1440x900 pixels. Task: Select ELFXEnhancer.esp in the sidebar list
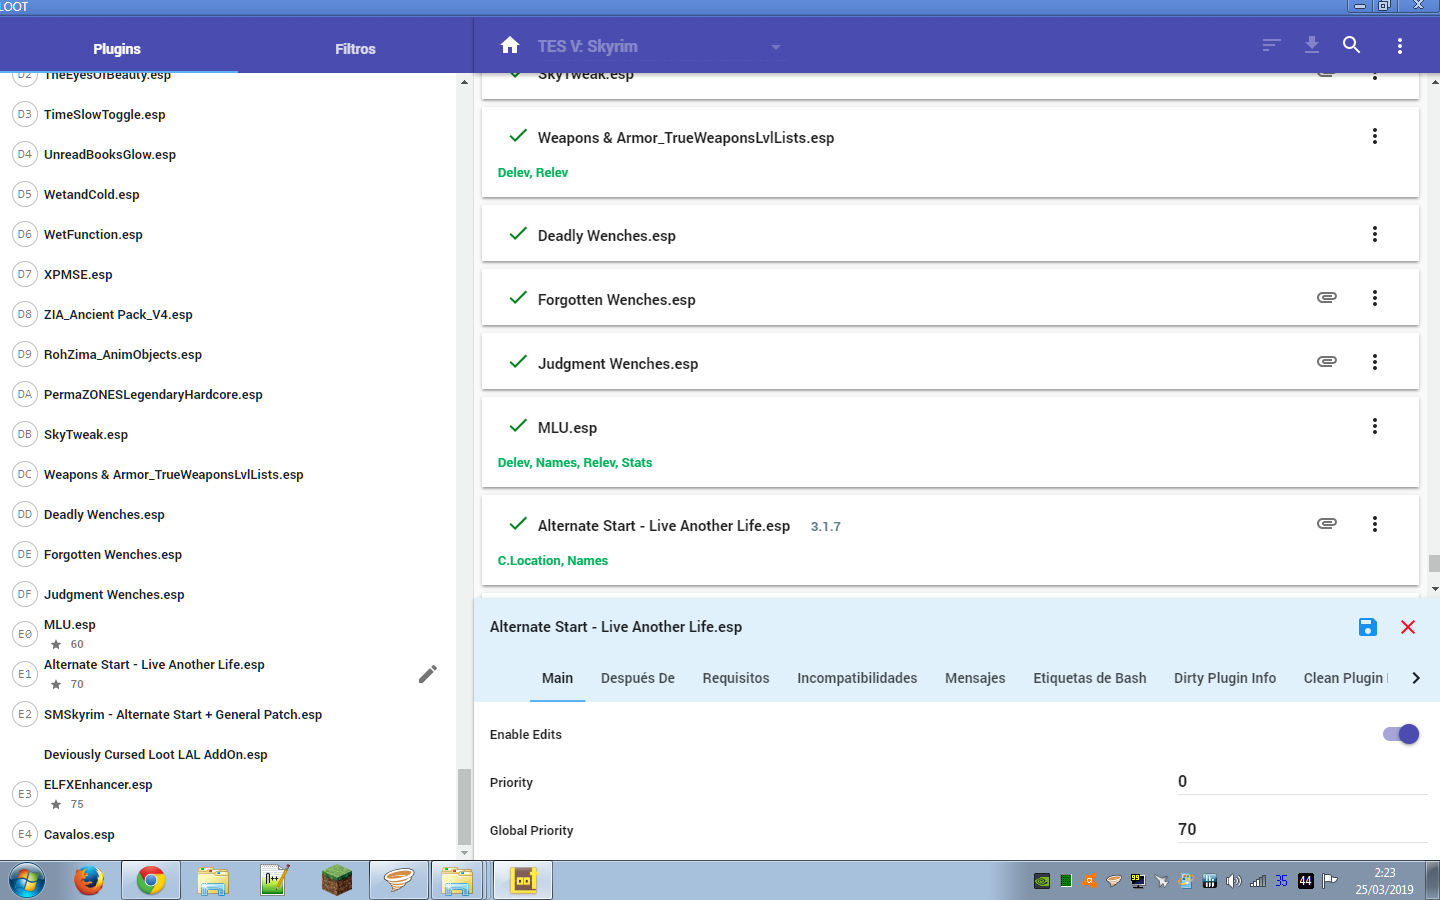(98, 785)
